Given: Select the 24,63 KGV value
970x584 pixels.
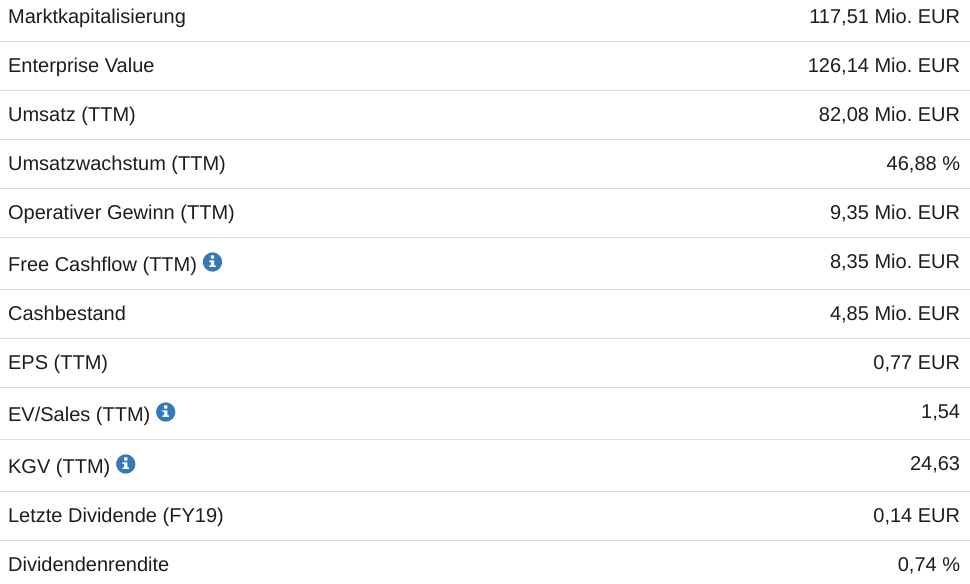Looking at the screenshot, I should 934,464.
